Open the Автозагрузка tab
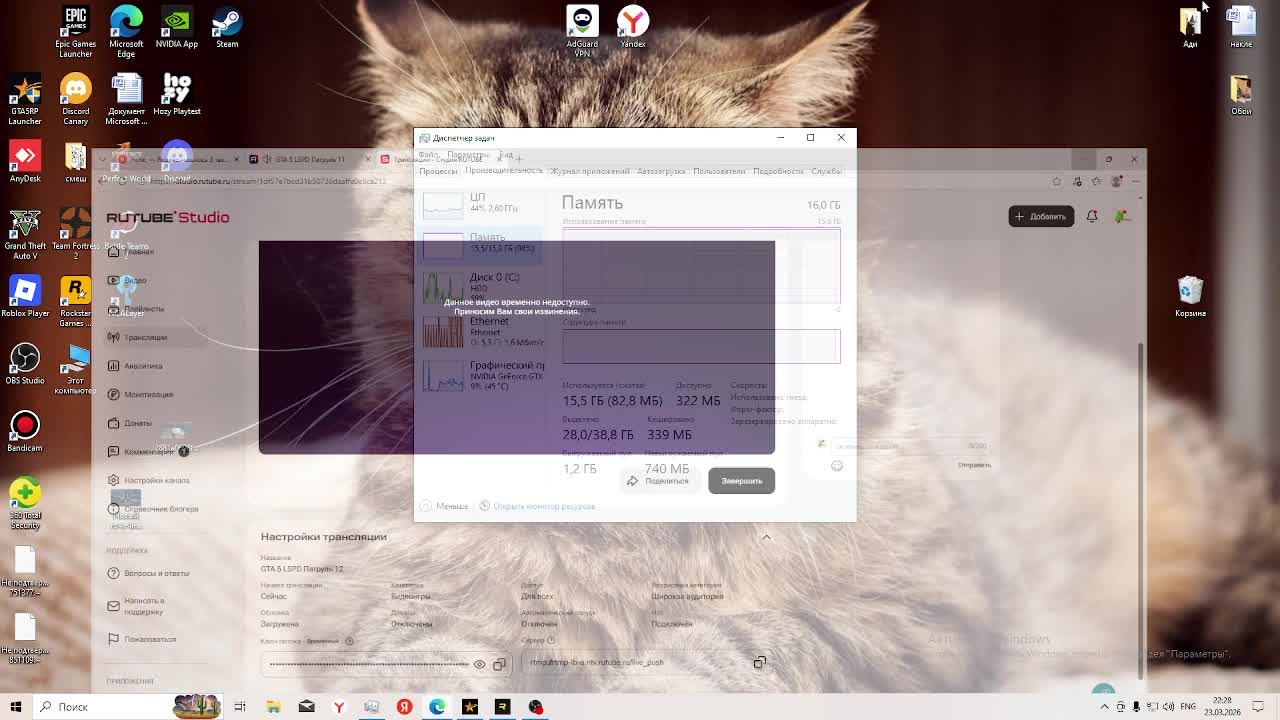This screenshot has height=720, width=1280. point(661,171)
